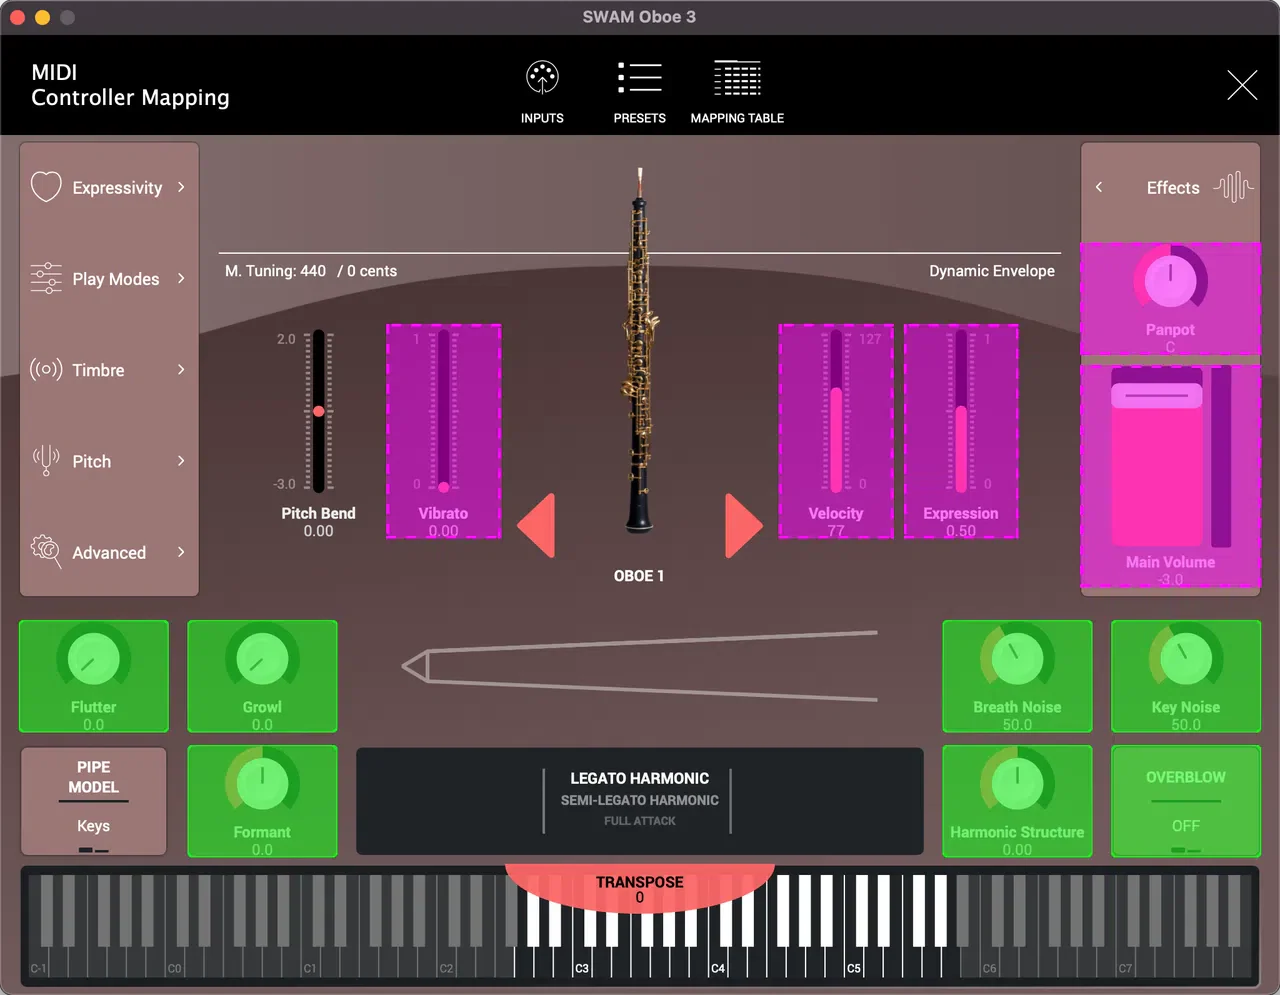The height and width of the screenshot is (995, 1280).
Task: Select the Expression slider control
Action: coord(961,431)
